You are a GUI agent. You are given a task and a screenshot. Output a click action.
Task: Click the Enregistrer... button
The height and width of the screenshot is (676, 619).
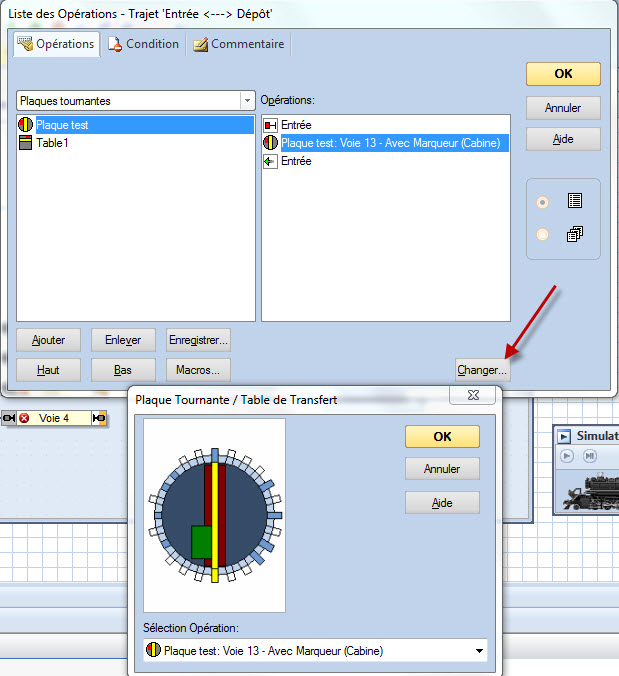(x=198, y=340)
